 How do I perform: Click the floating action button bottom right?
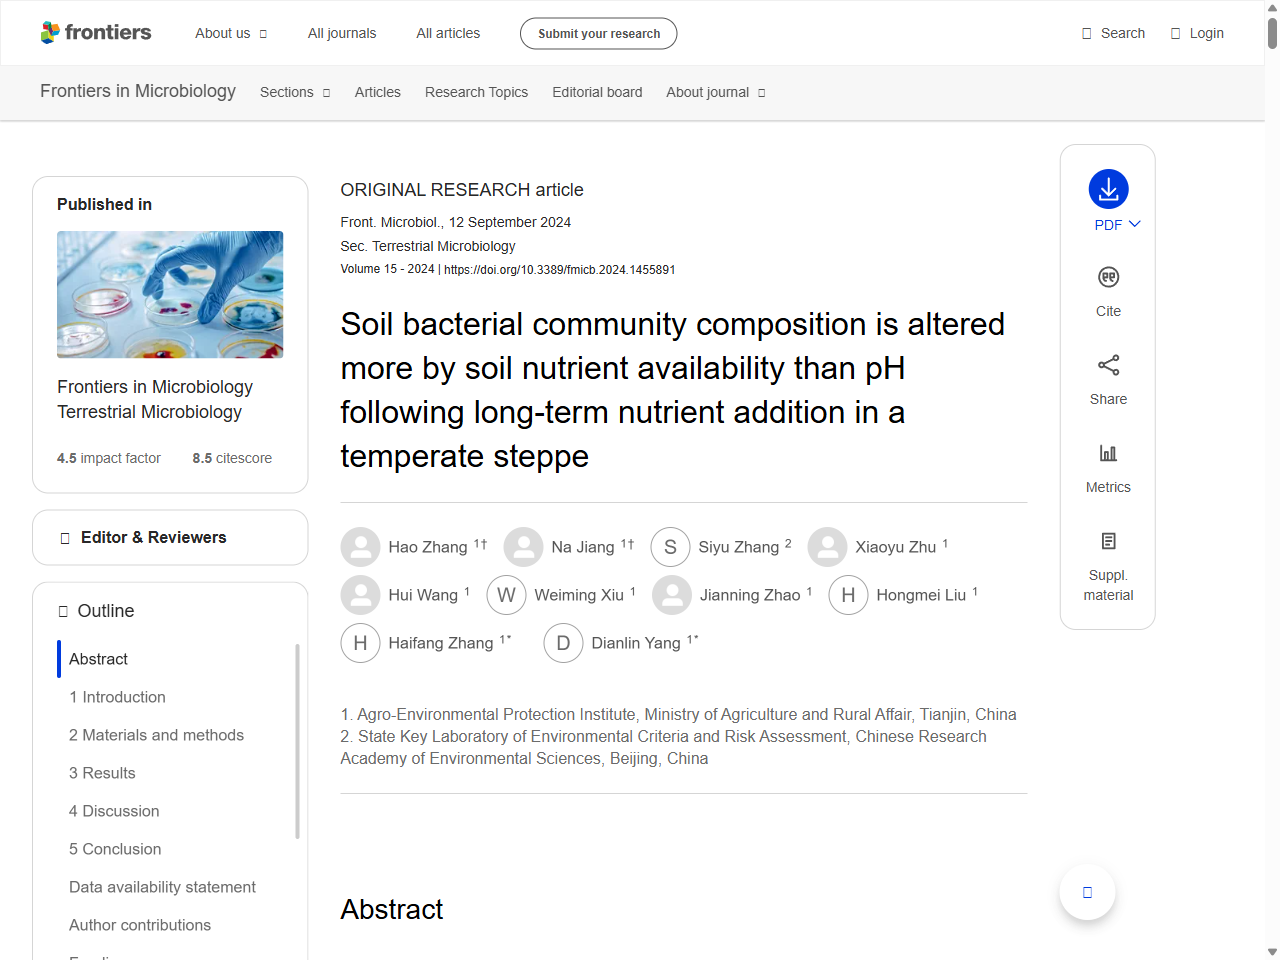[1087, 892]
